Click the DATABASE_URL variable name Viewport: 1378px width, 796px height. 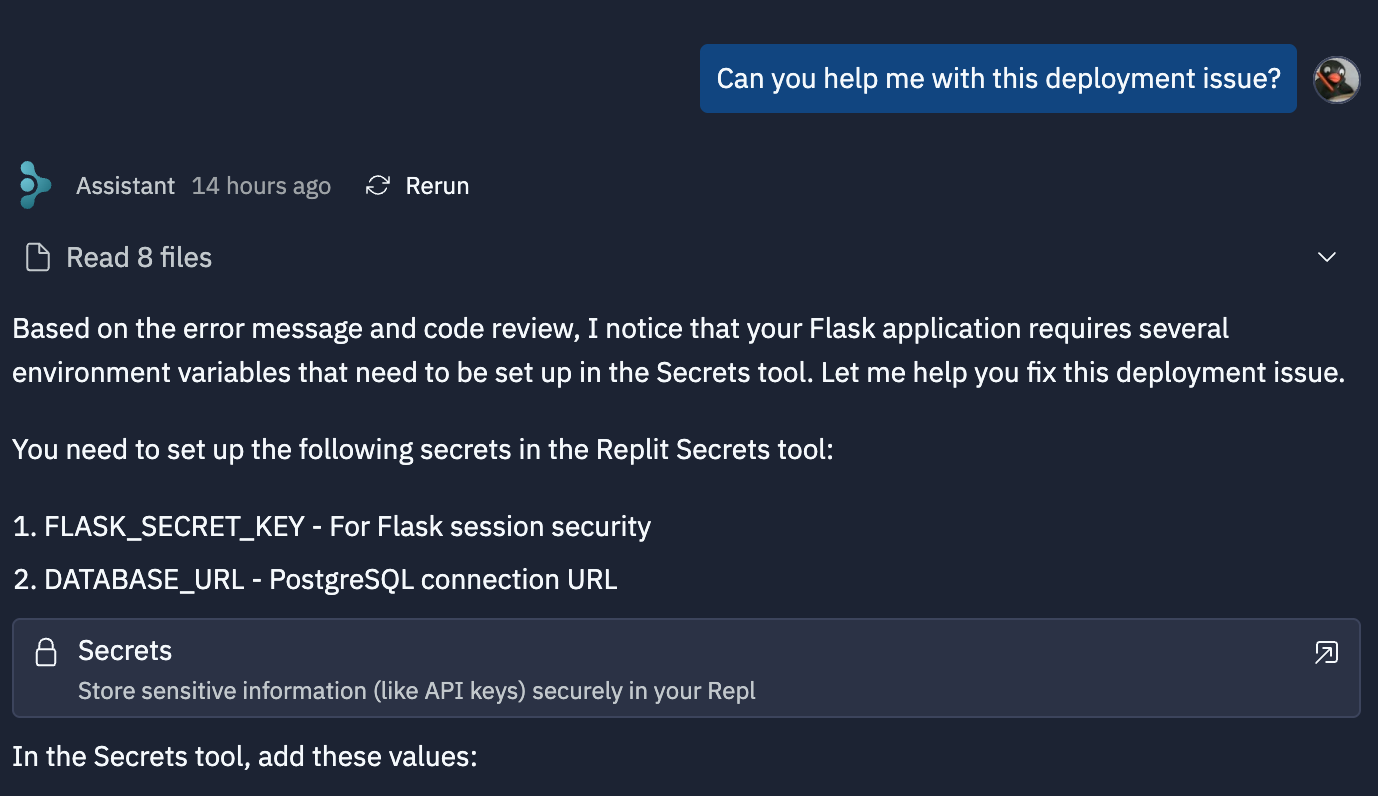tap(144, 579)
